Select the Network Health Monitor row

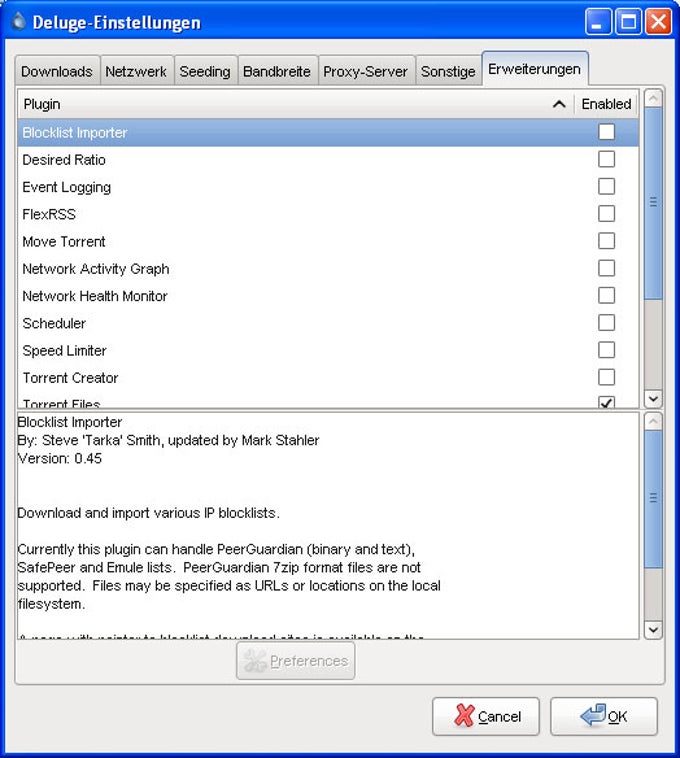pyautogui.click(x=328, y=296)
